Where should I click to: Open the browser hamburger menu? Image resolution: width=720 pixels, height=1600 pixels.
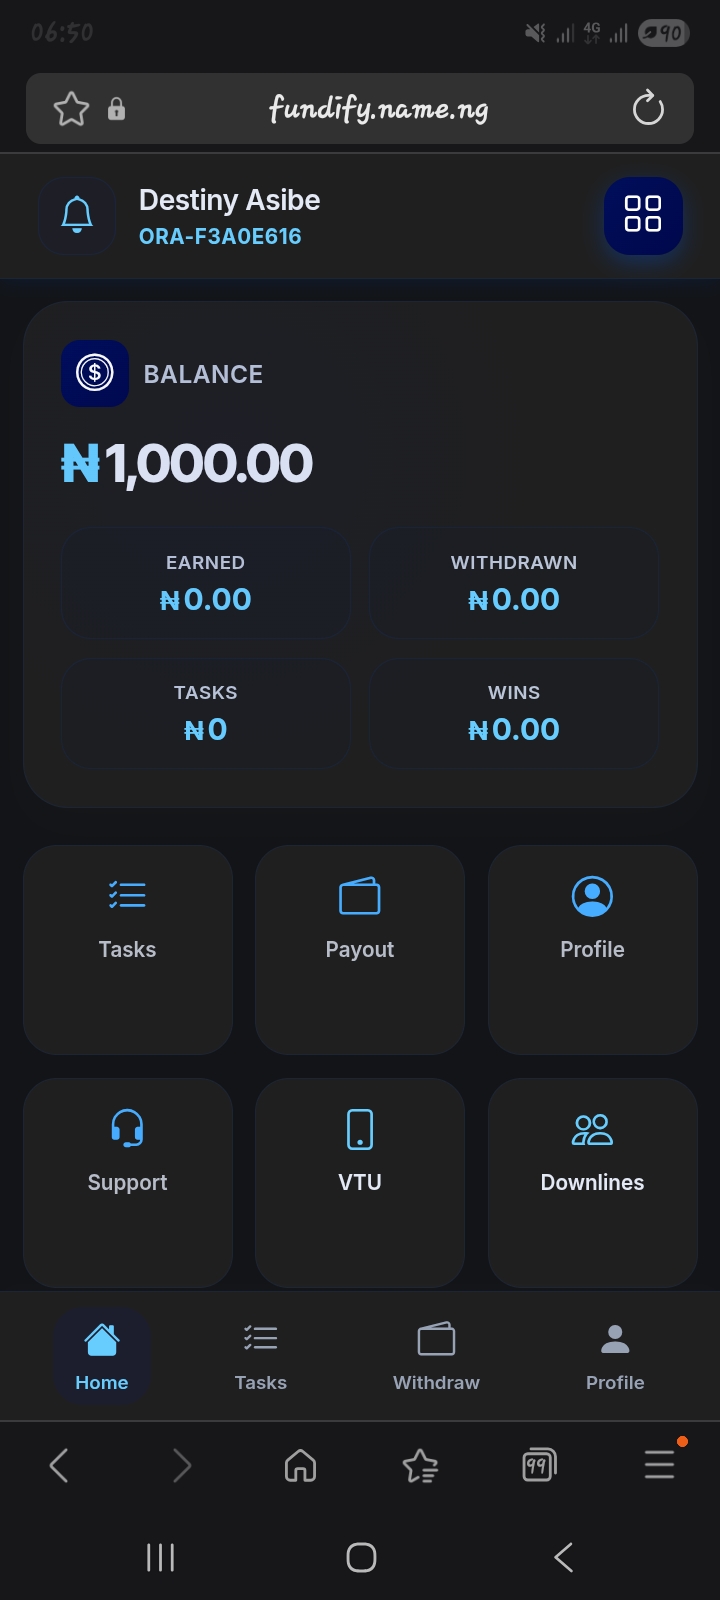point(659,1465)
